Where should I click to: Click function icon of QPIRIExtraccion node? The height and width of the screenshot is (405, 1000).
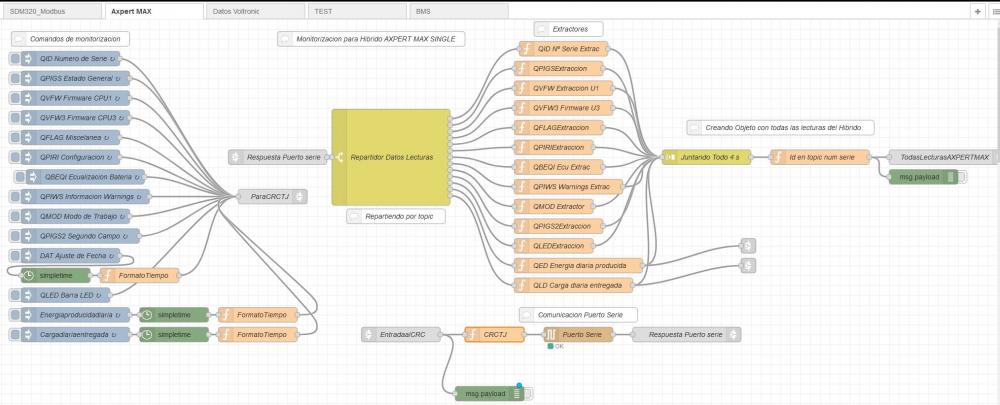point(520,147)
